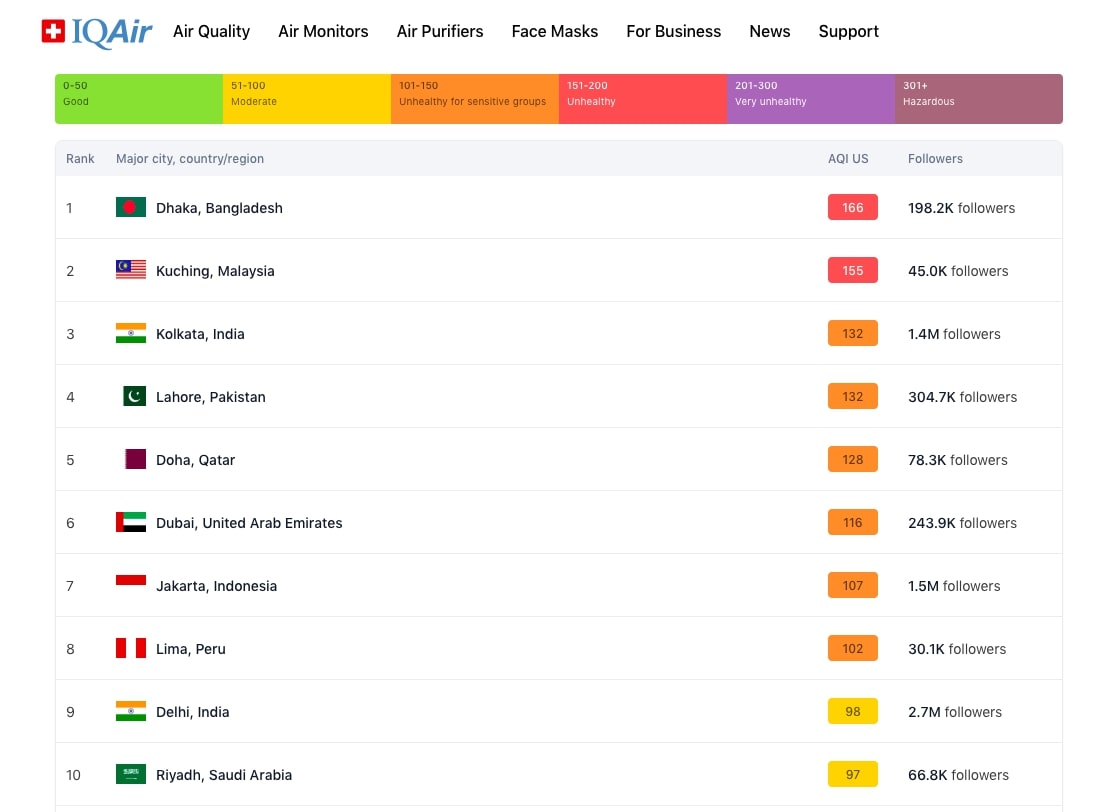The height and width of the screenshot is (812, 1106).
Task: Click 243.9K followers for Dubai
Action: coord(963,523)
